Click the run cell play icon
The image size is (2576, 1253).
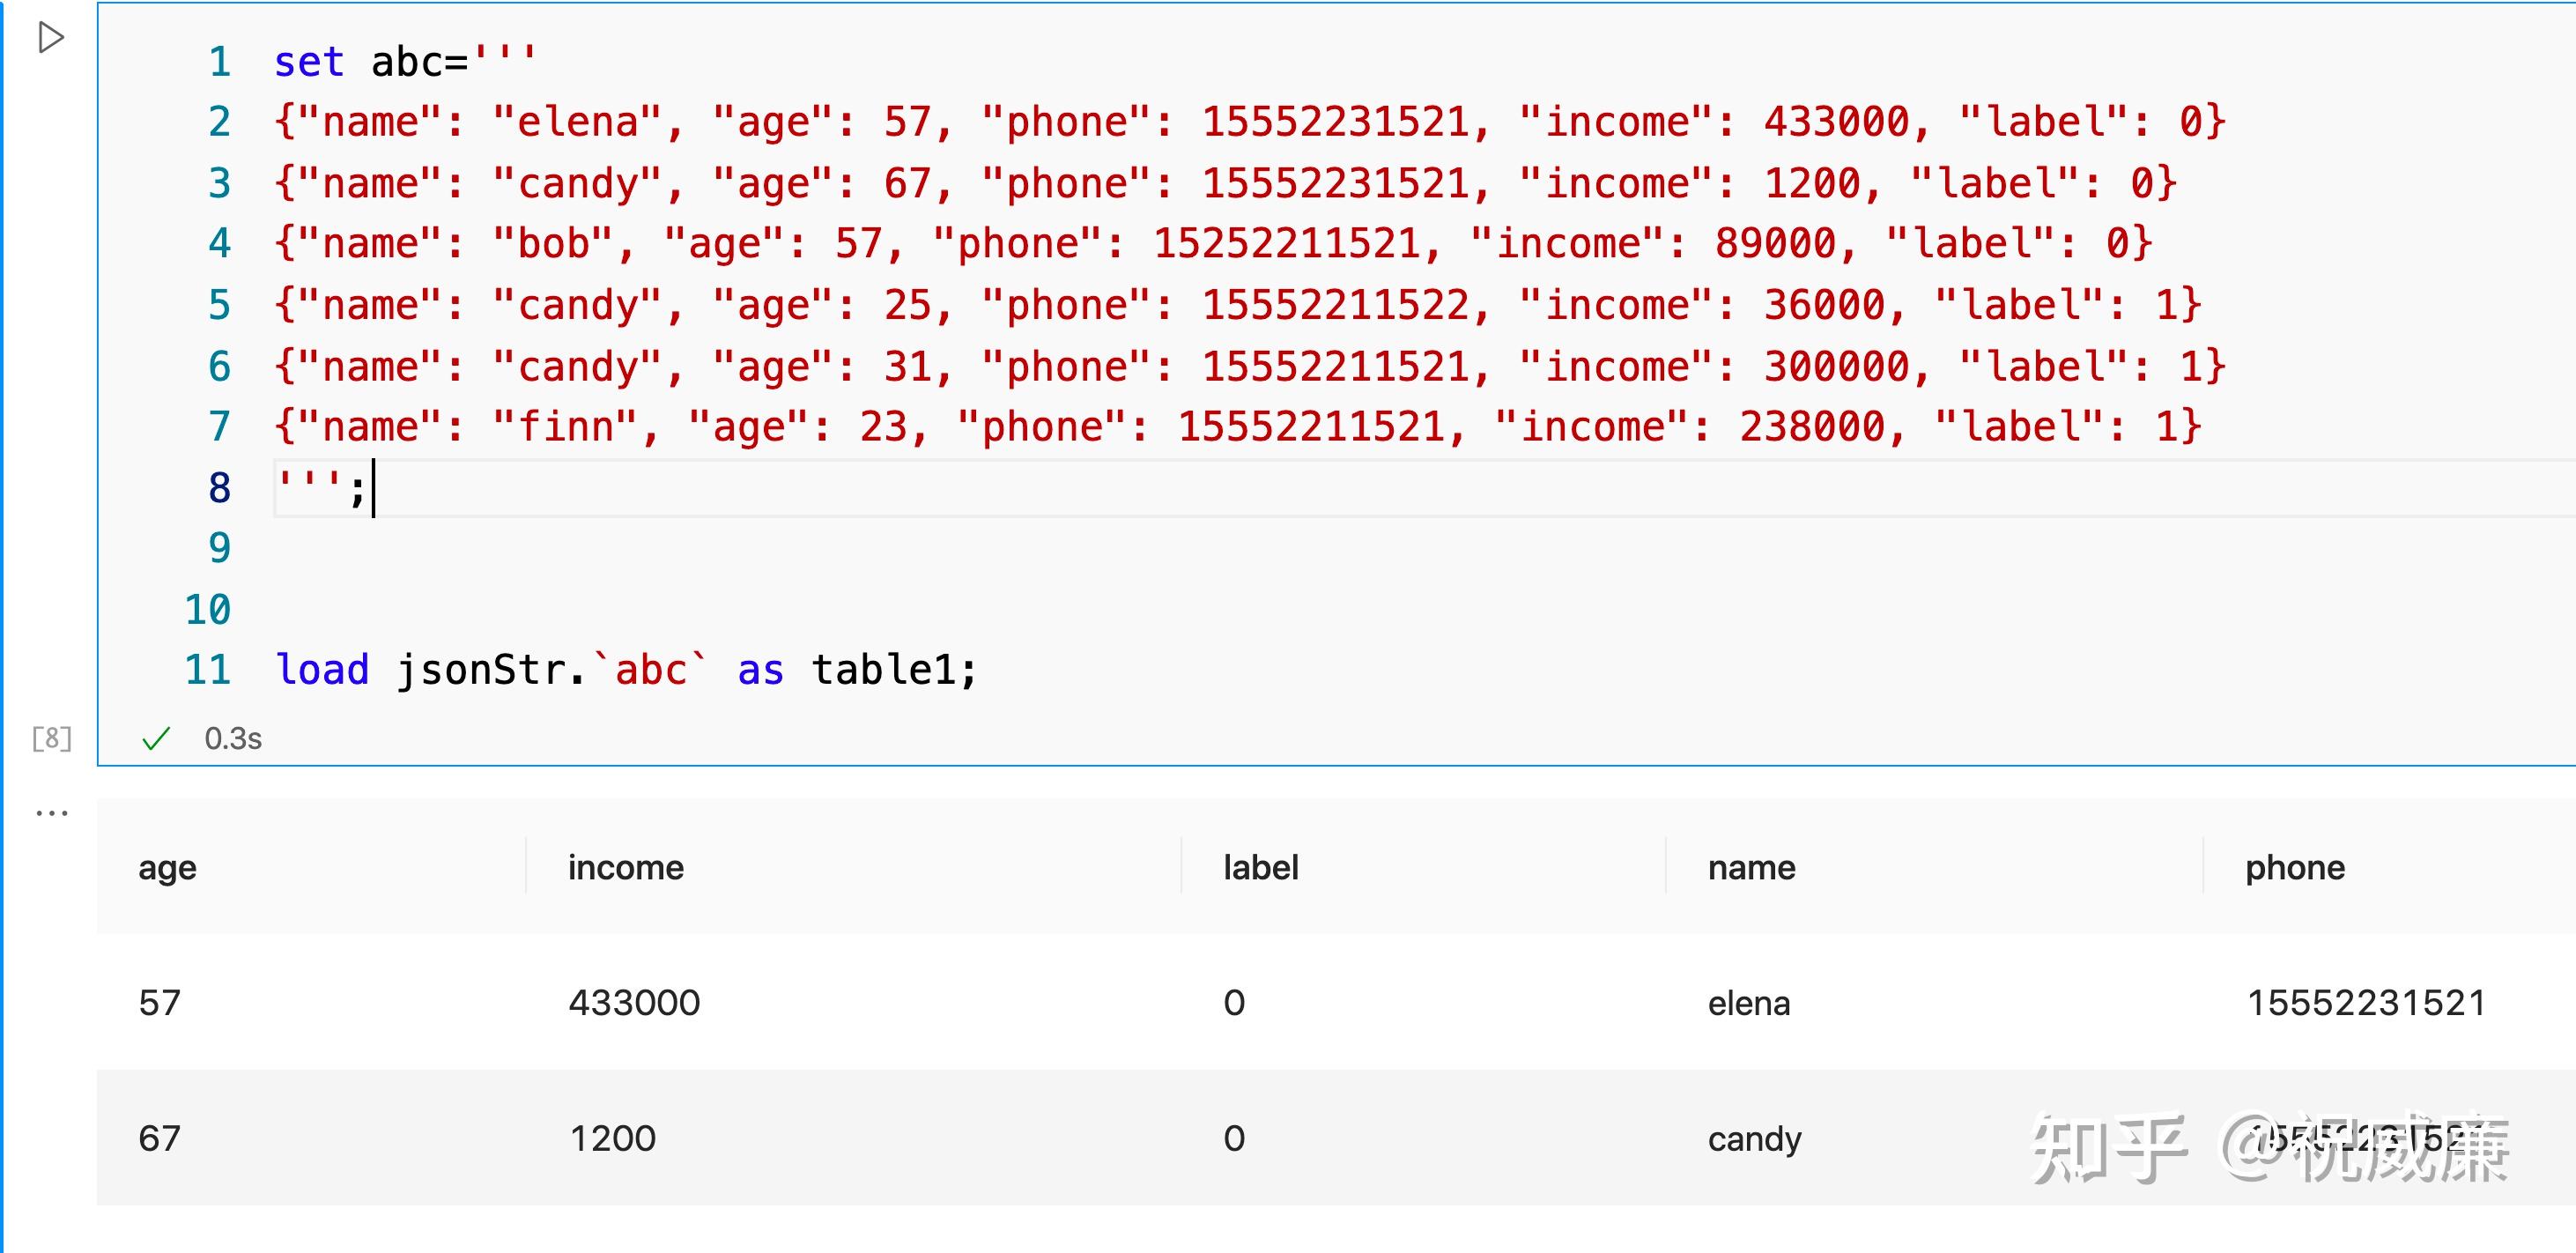pos(50,38)
